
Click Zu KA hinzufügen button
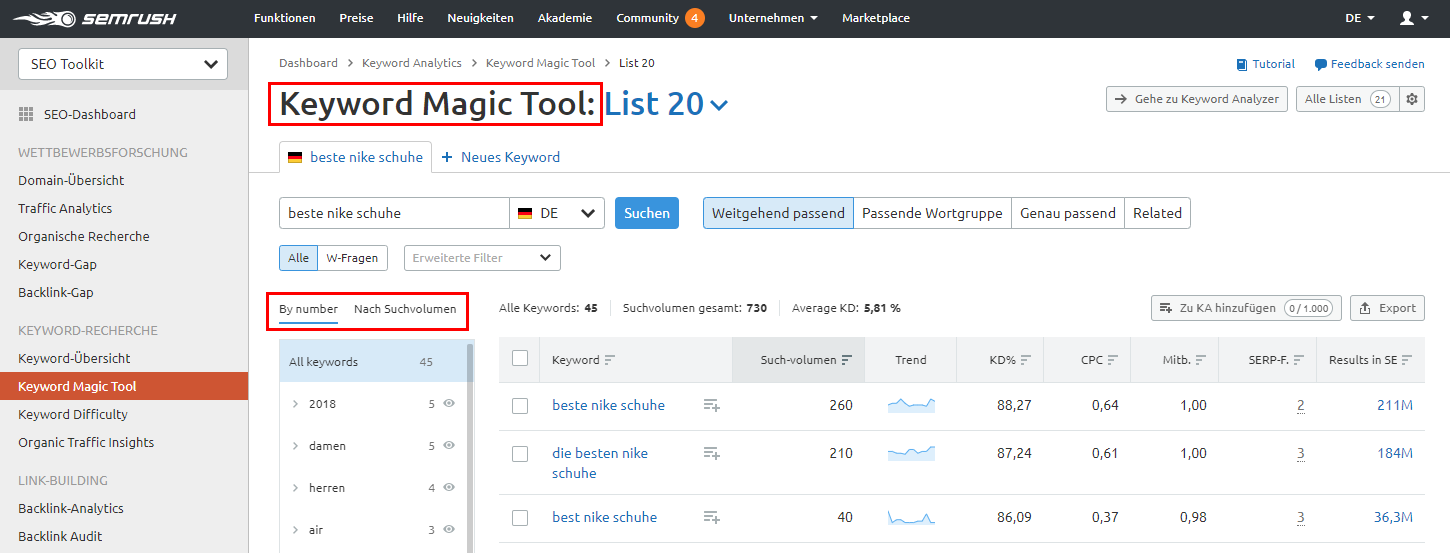pos(1246,308)
